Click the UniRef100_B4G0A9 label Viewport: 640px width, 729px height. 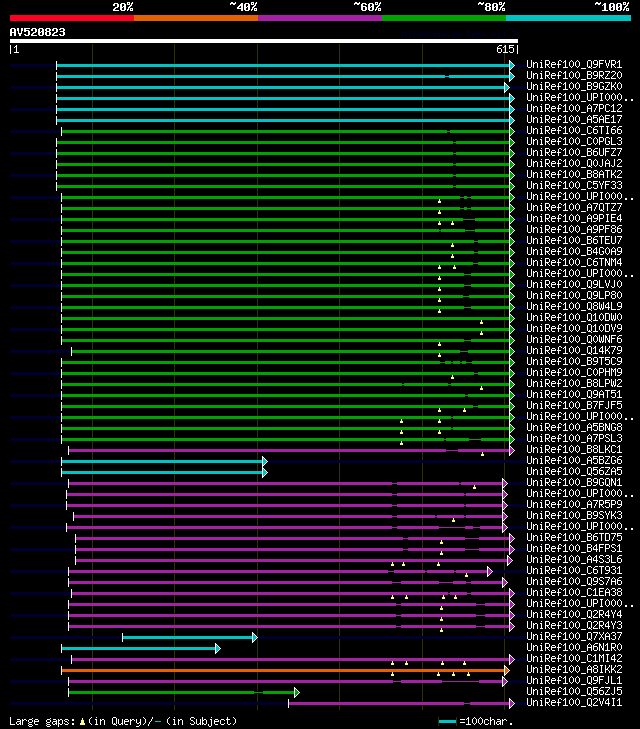(x=574, y=252)
